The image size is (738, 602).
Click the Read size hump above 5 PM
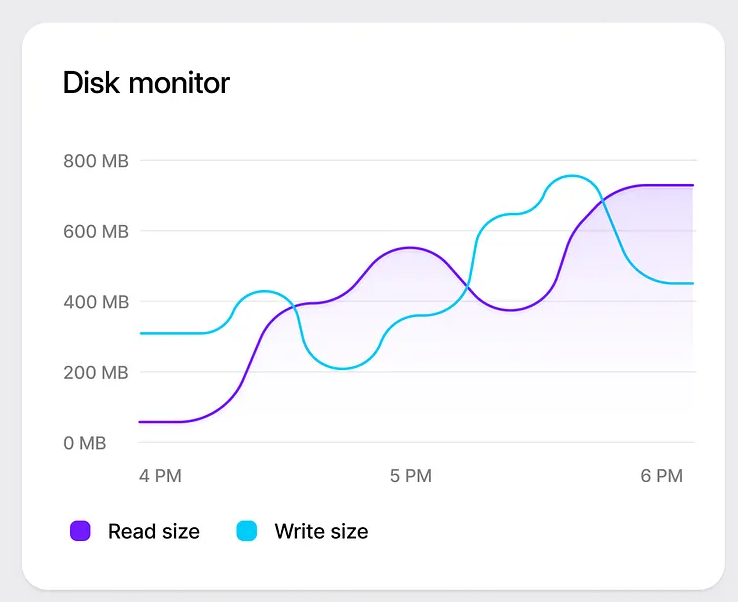[410, 247]
